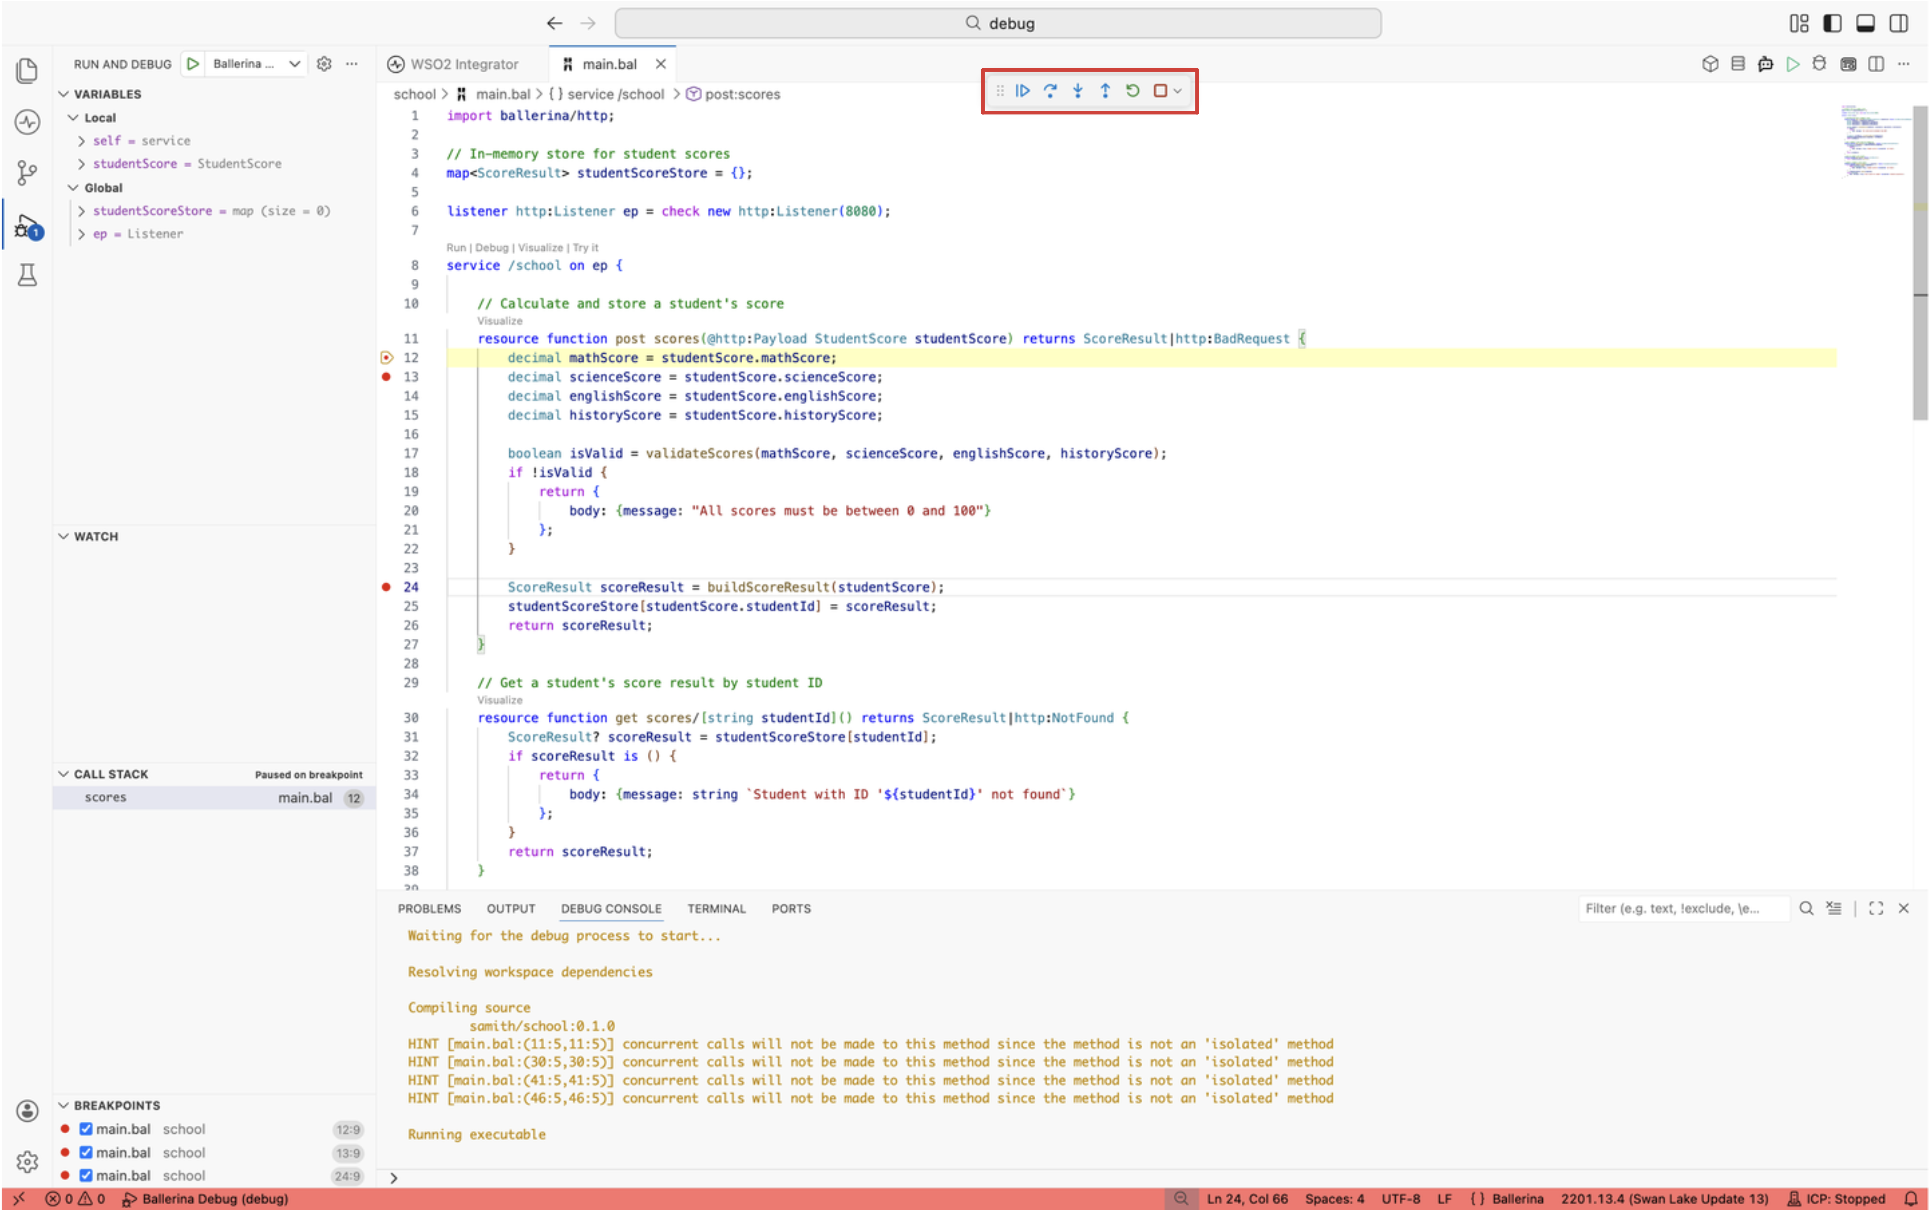
Task: Open the Run and Debug view
Action: click(x=27, y=226)
